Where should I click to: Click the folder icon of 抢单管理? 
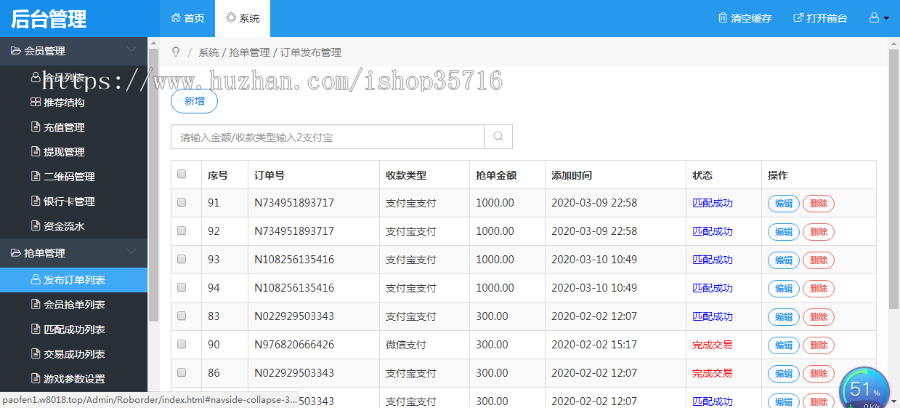pyautogui.click(x=15, y=252)
